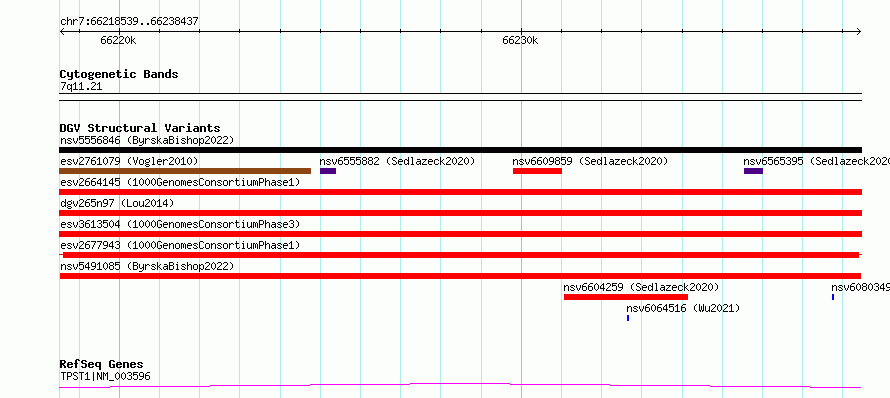Open the esv2761079 (Vogler2010) label

click(x=129, y=161)
